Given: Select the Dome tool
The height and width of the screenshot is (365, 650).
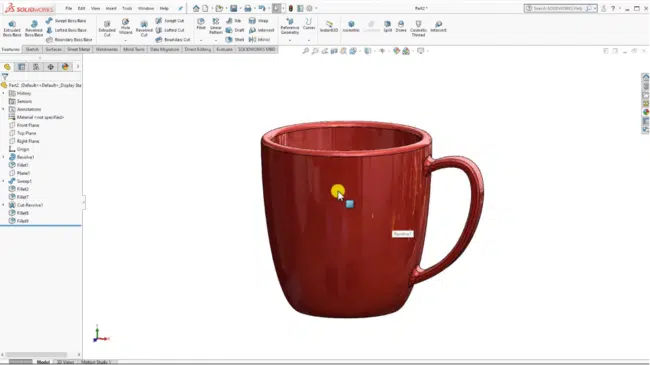Looking at the screenshot, I should click(401, 27).
